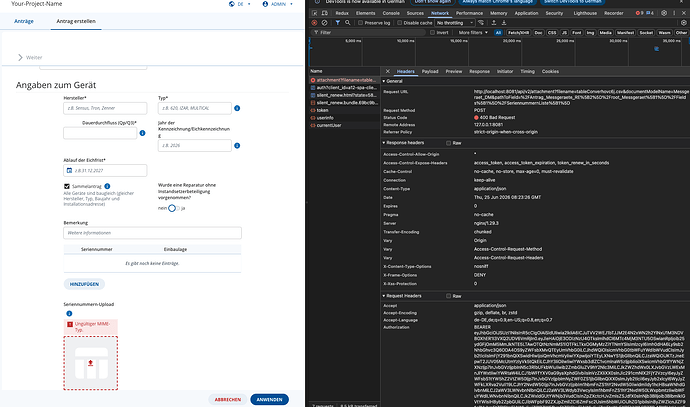Image resolution: width=690 pixels, height=407 pixels.
Task: Select the inspect element tool in DevTools
Action: click(314, 13)
